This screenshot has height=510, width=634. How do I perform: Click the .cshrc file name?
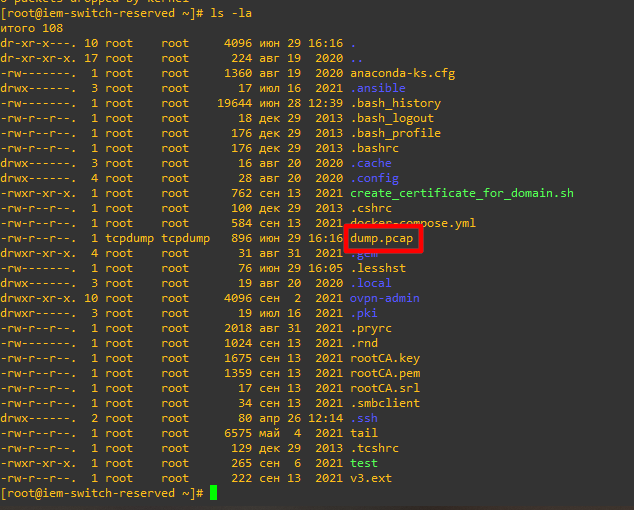click(371, 208)
